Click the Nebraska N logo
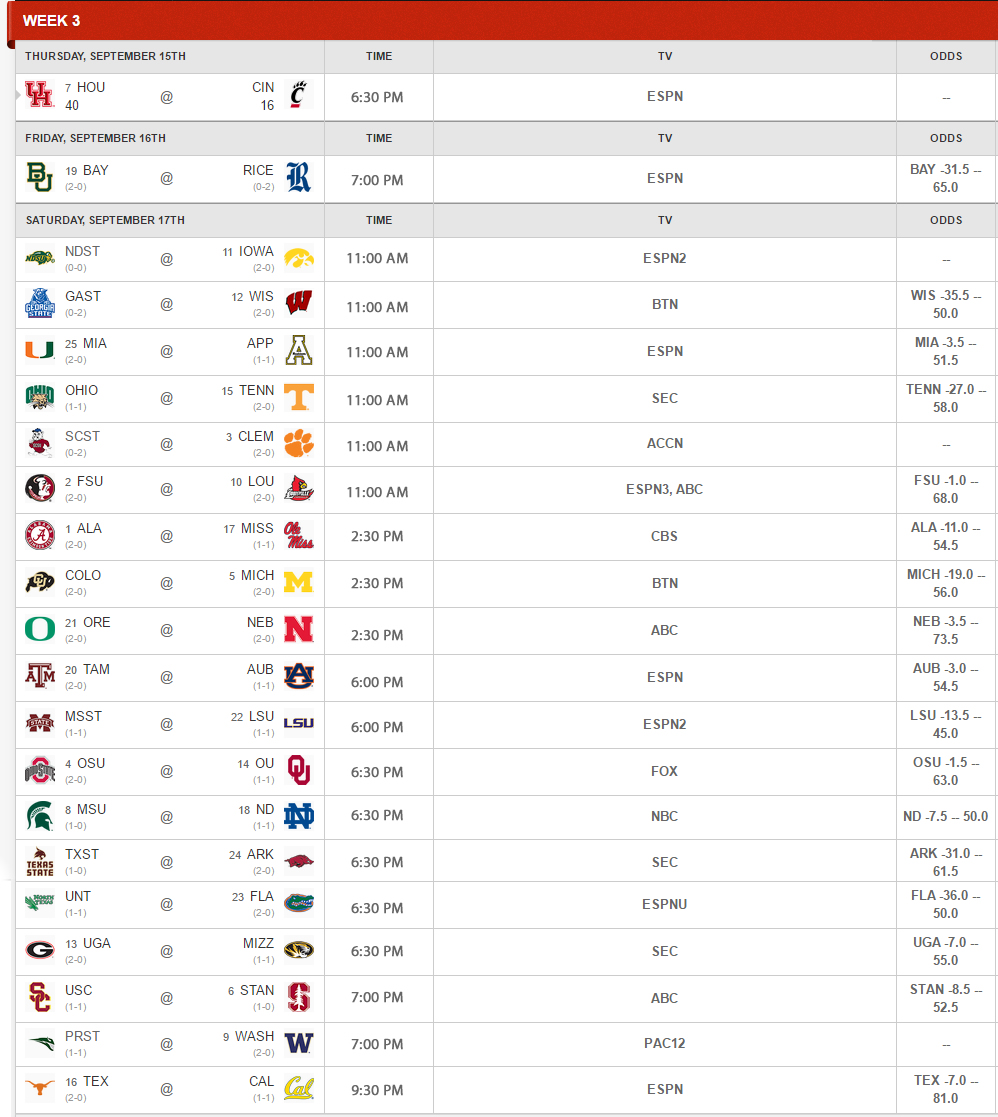The height and width of the screenshot is (1117, 998). 298,629
